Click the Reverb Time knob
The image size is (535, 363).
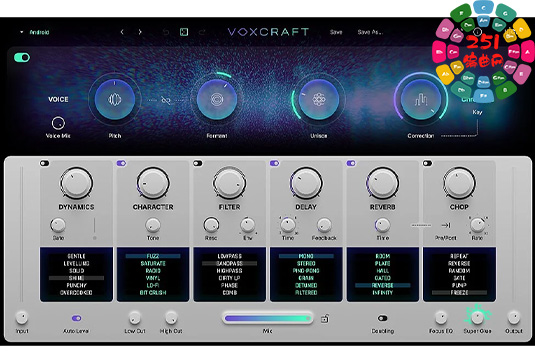(382, 225)
